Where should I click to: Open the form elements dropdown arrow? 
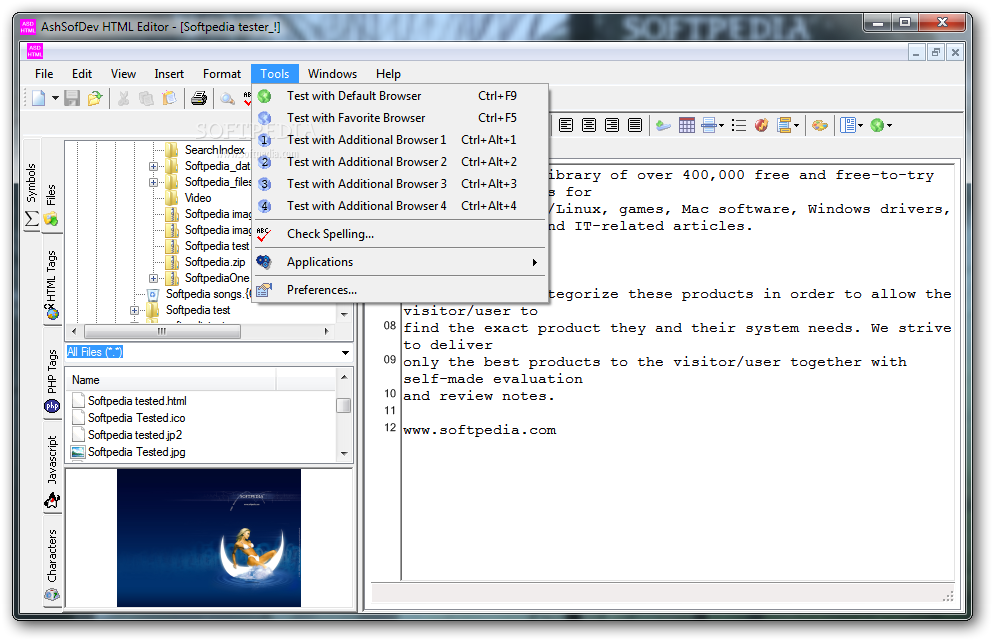pos(797,125)
